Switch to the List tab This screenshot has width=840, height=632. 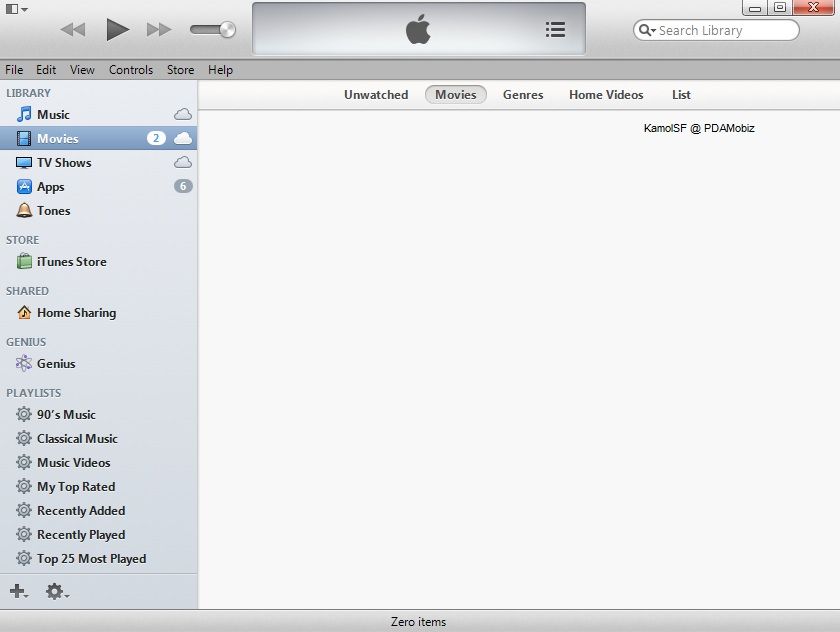pos(681,95)
